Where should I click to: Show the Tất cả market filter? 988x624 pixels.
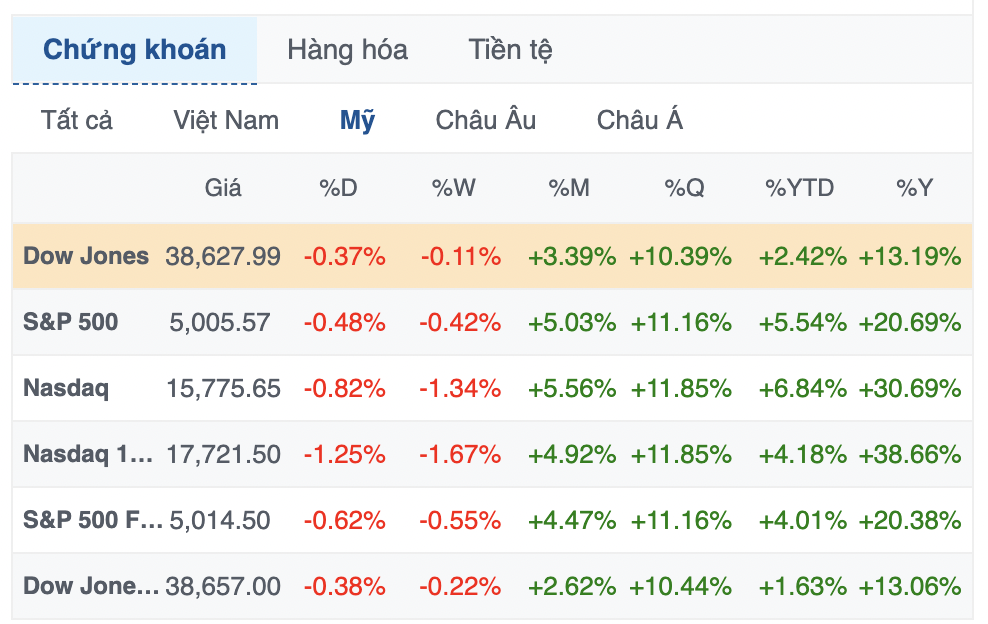click(x=77, y=121)
